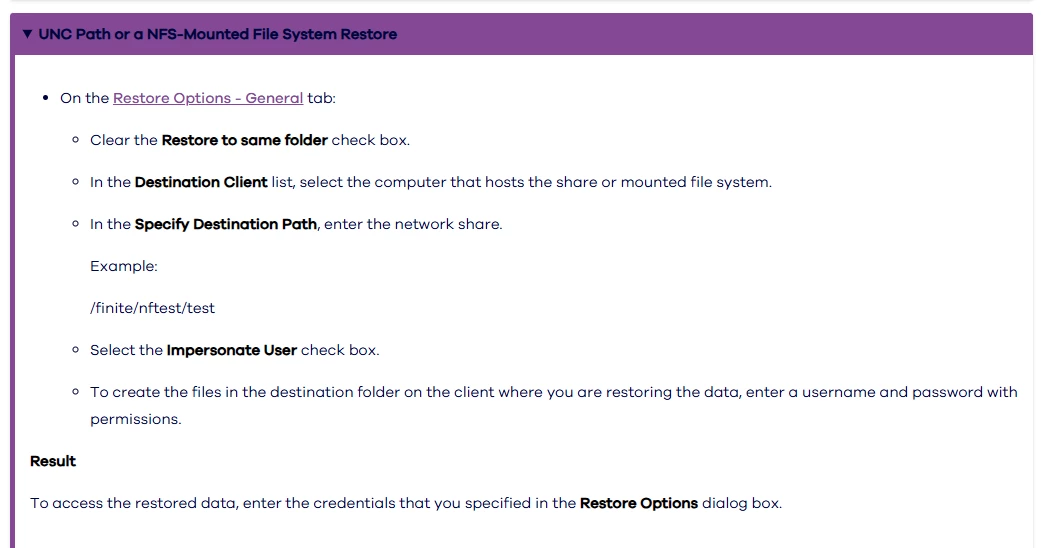The image size is (1052, 548).
Task: Click the /finite/nftest/test example path
Action: (152, 308)
